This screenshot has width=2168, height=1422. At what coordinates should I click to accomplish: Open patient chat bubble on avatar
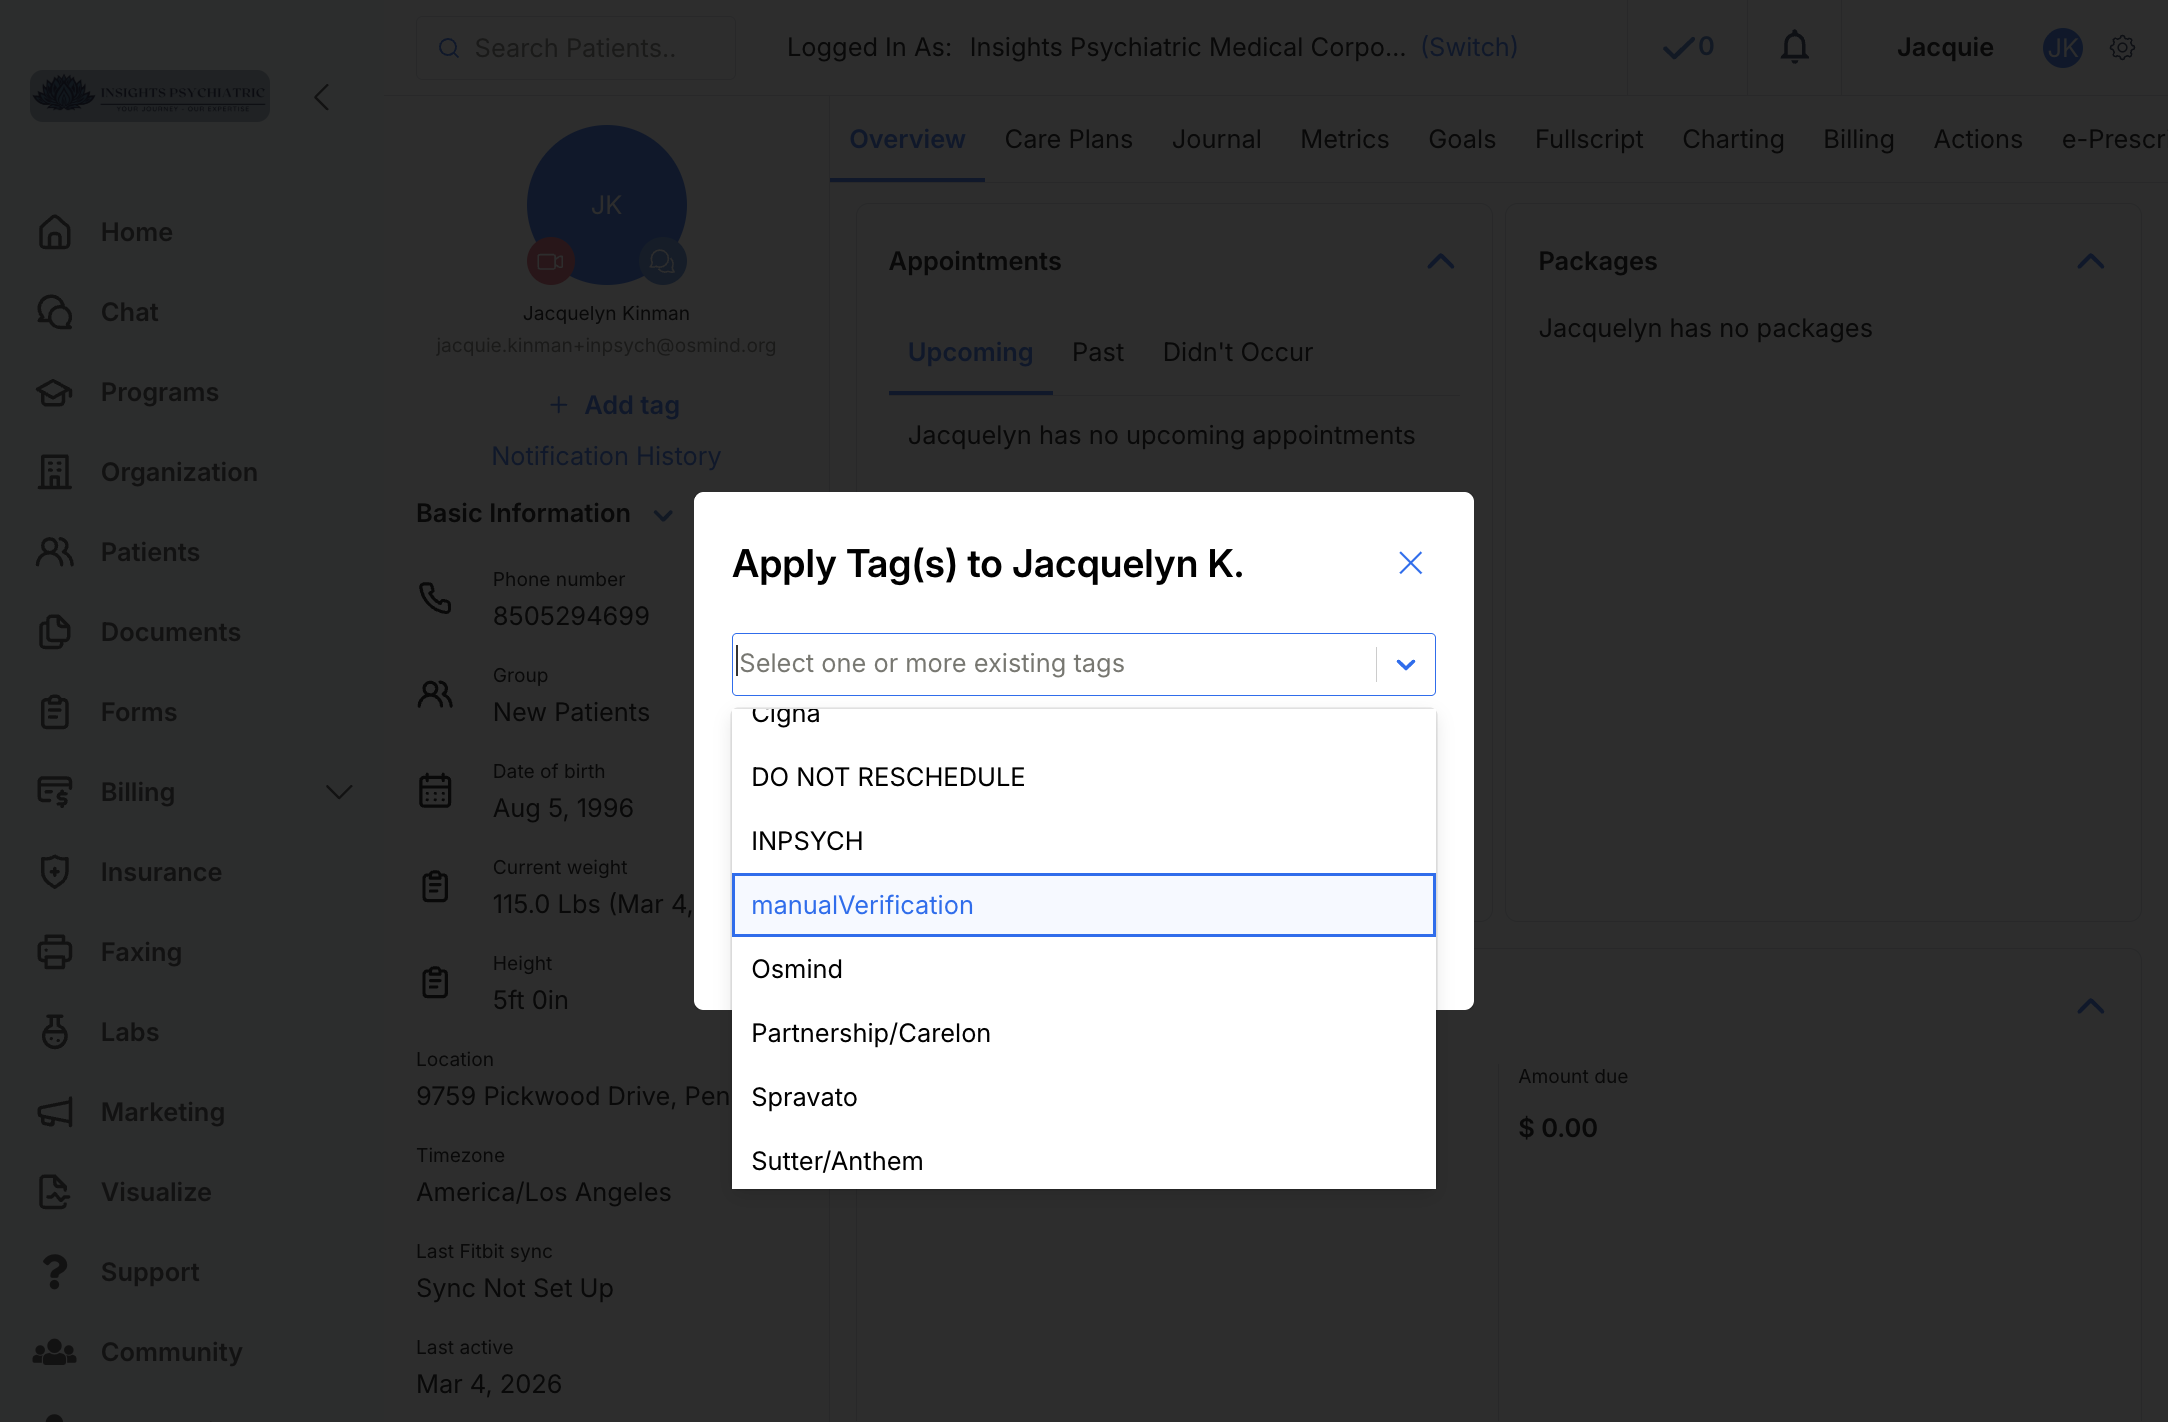pyautogui.click(x=662, y=261)
